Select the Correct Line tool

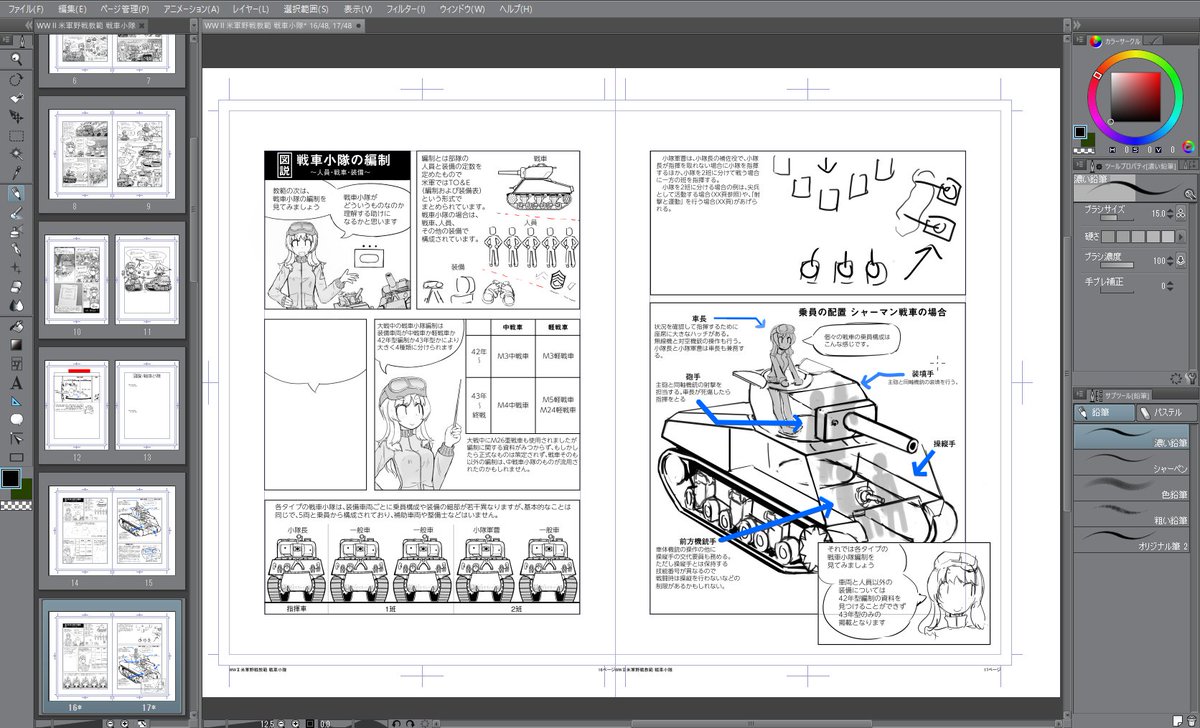(x=17, y=438)
